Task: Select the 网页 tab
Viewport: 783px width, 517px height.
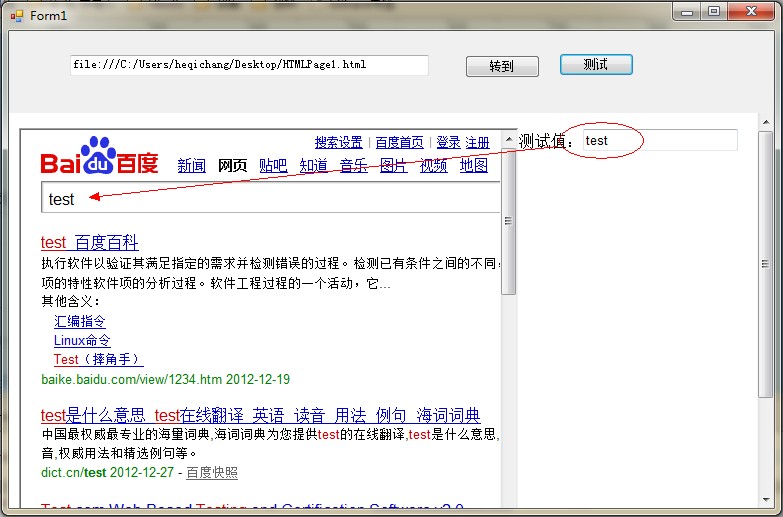Action: click(233, 165)
